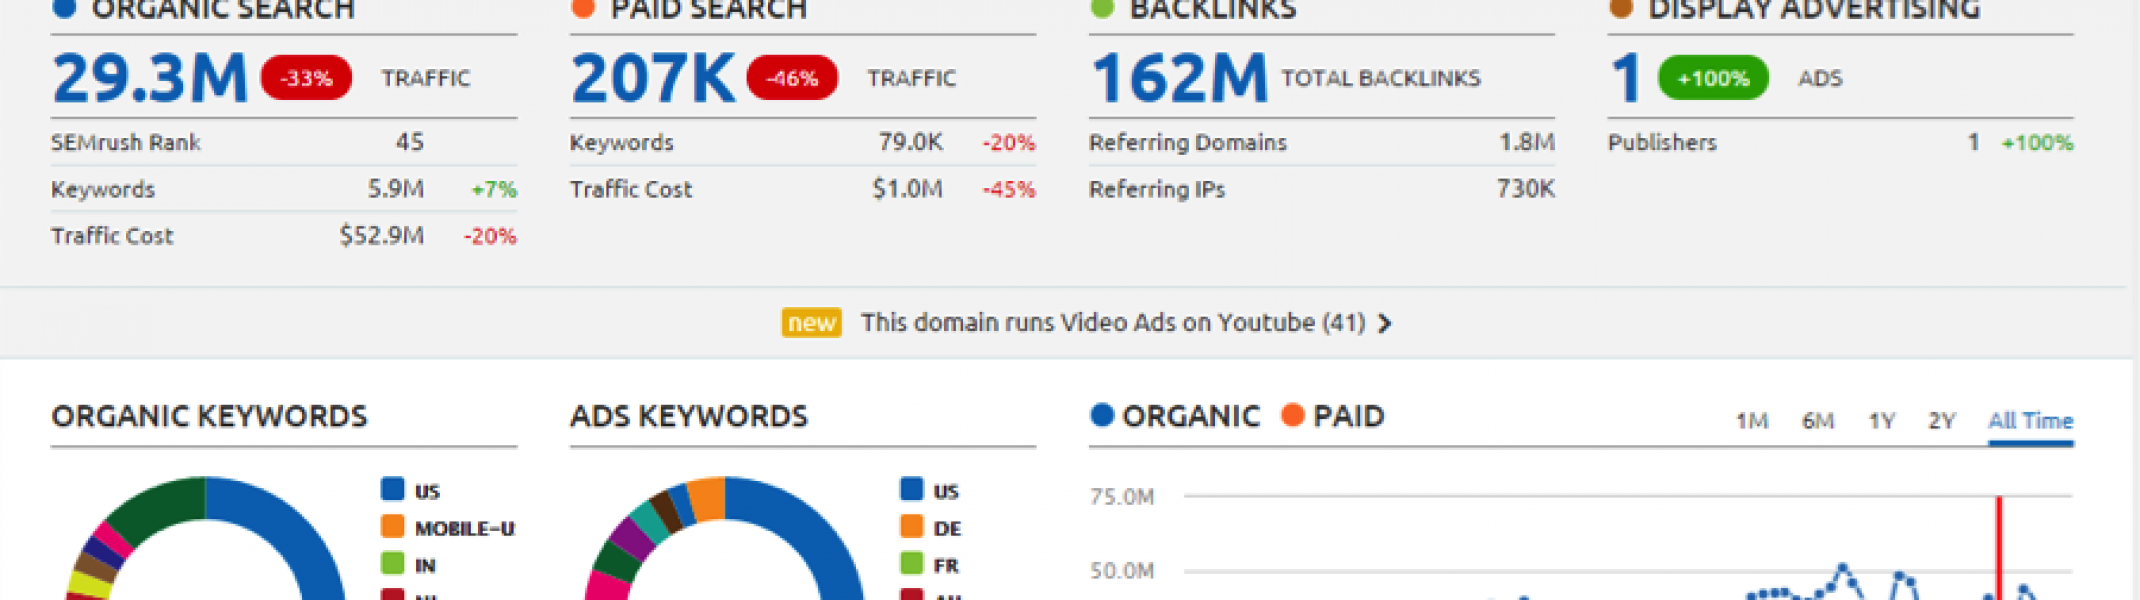This screenshot has height=600, width=2140.
Task: Click the Referring IPs label
Action: click(1157, 189)
